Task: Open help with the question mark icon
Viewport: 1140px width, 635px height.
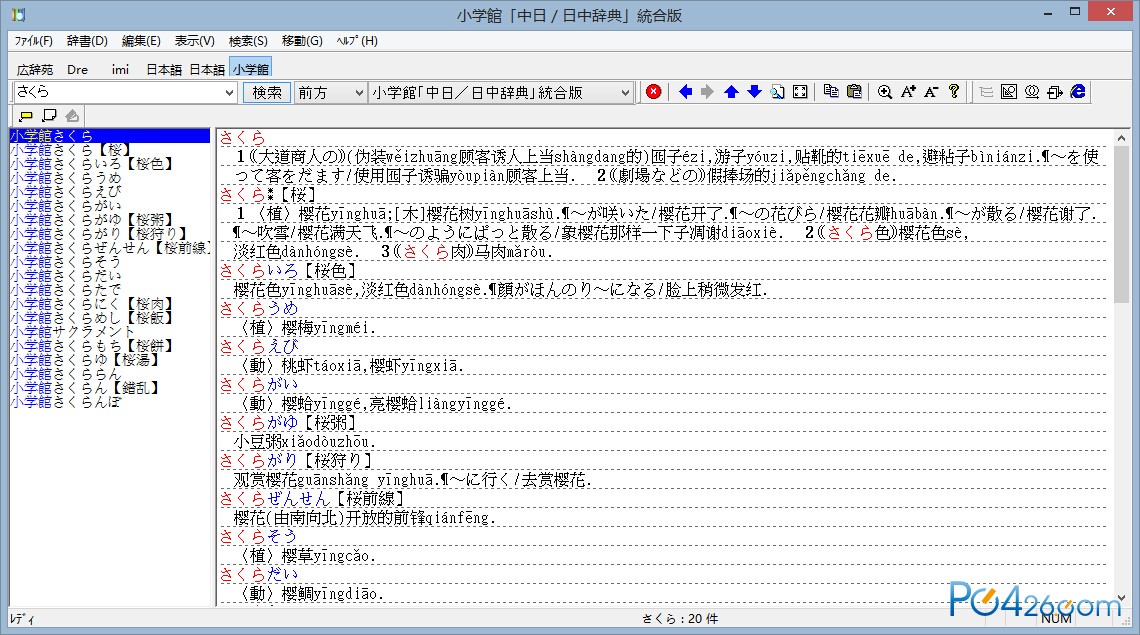Action: 954,92
